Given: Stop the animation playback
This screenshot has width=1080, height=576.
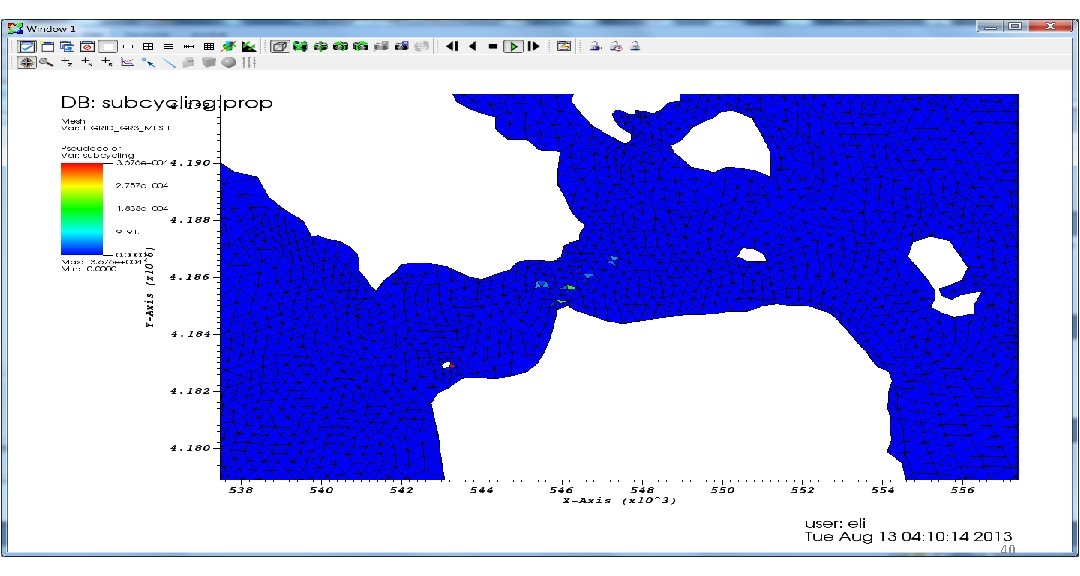Looking at the screenshot, I should (x=492, y=47).
